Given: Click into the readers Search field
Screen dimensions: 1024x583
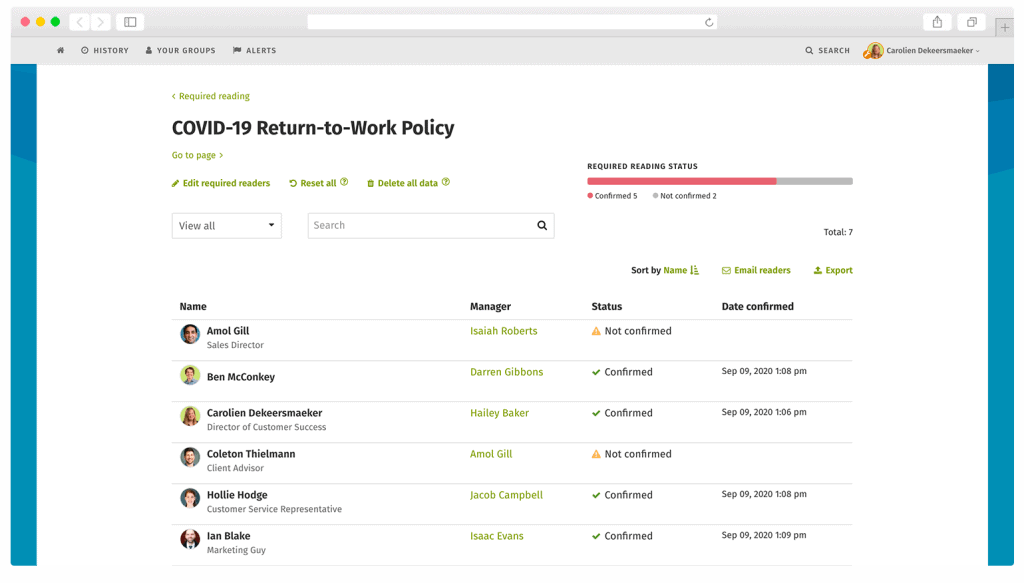Looking at the screenshot, I should tap(418, 226).
